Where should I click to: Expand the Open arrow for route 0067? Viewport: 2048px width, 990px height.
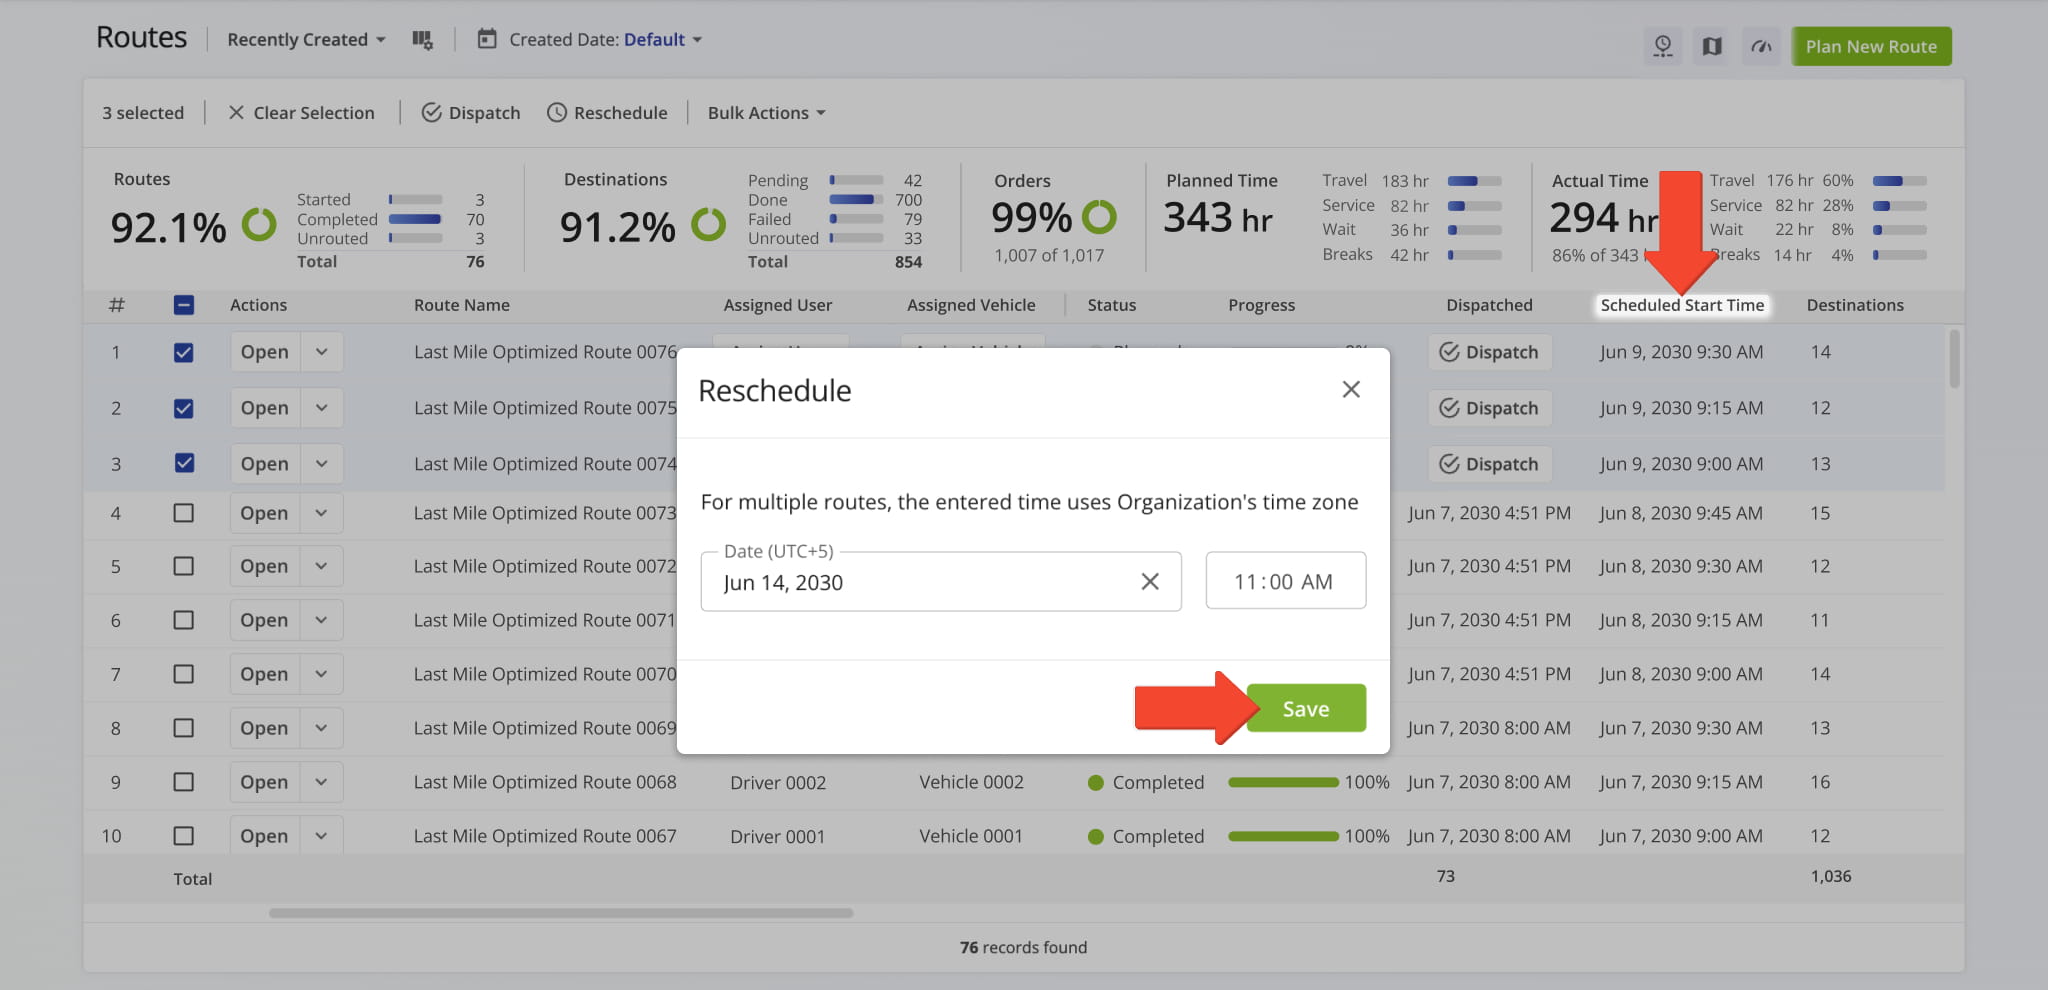tap(321, 836)
